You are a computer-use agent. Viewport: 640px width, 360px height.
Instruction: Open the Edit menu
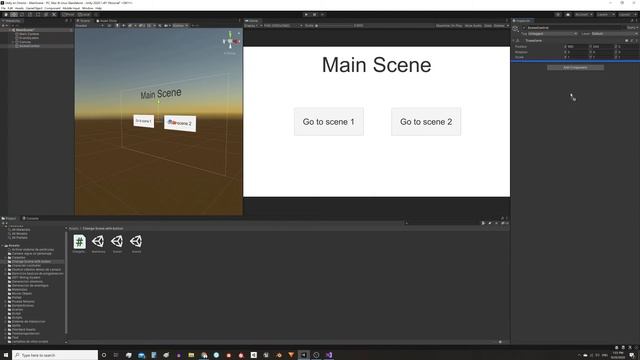pos(10,8)
